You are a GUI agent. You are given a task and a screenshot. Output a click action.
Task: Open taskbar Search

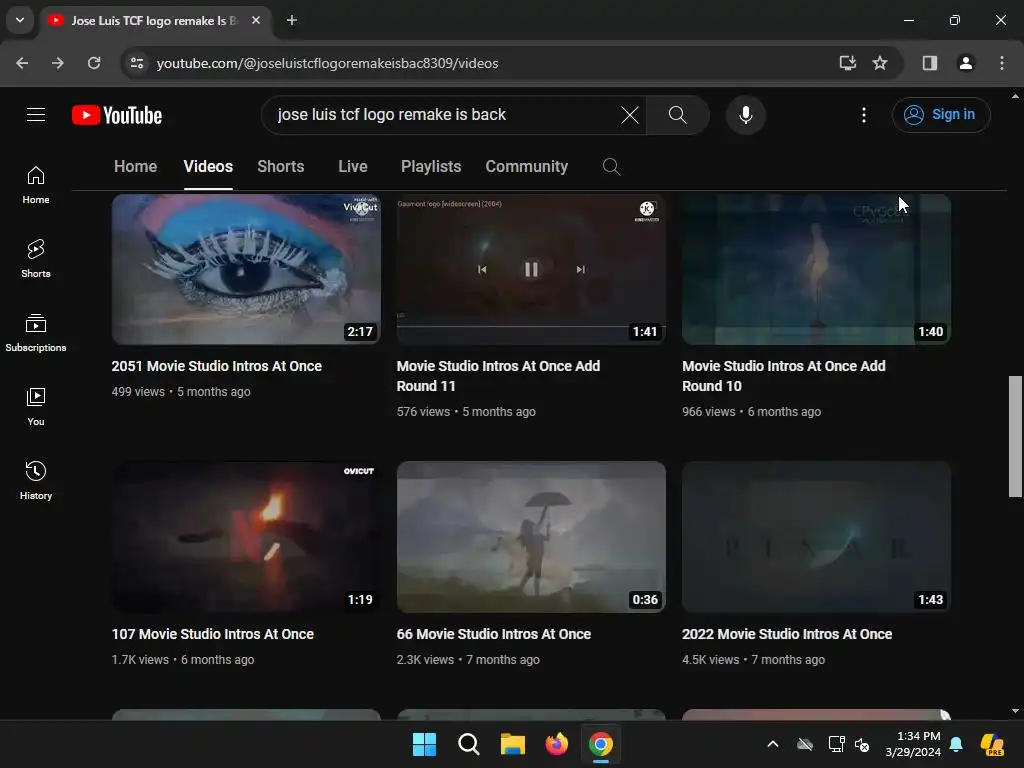click(x=468, y=744)
